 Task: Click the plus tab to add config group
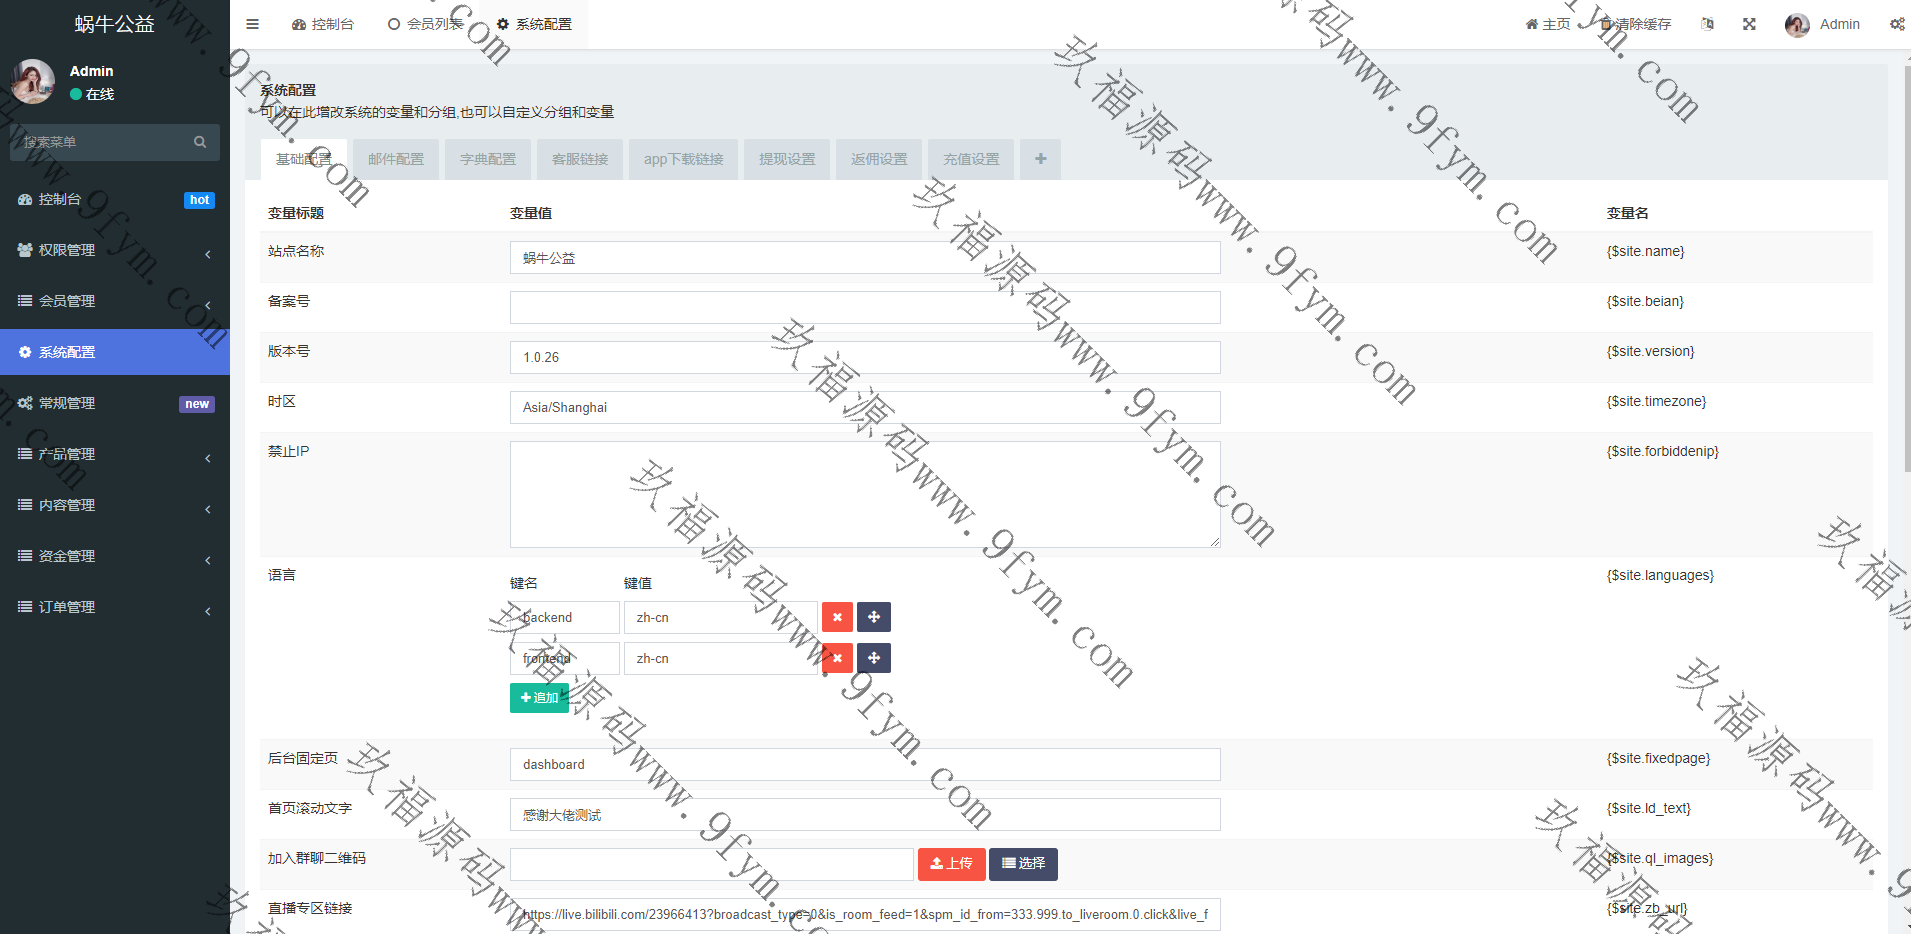coord(1040,159)
